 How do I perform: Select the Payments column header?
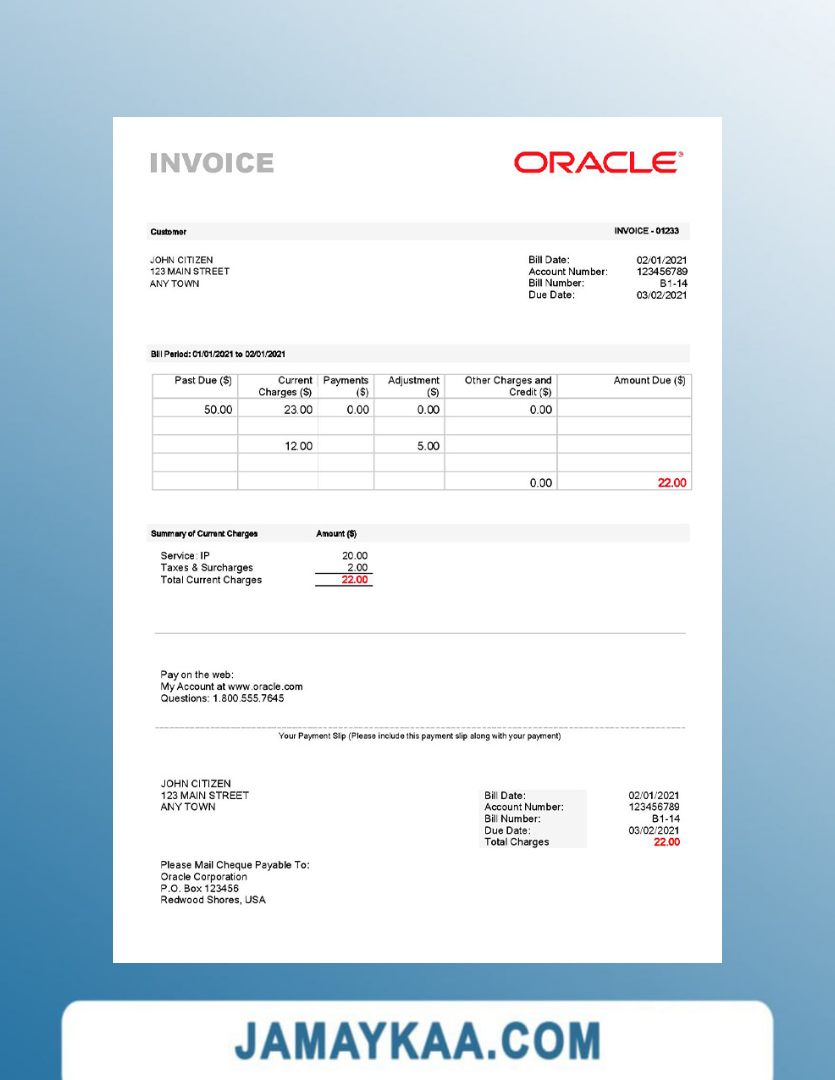point(346,386)
